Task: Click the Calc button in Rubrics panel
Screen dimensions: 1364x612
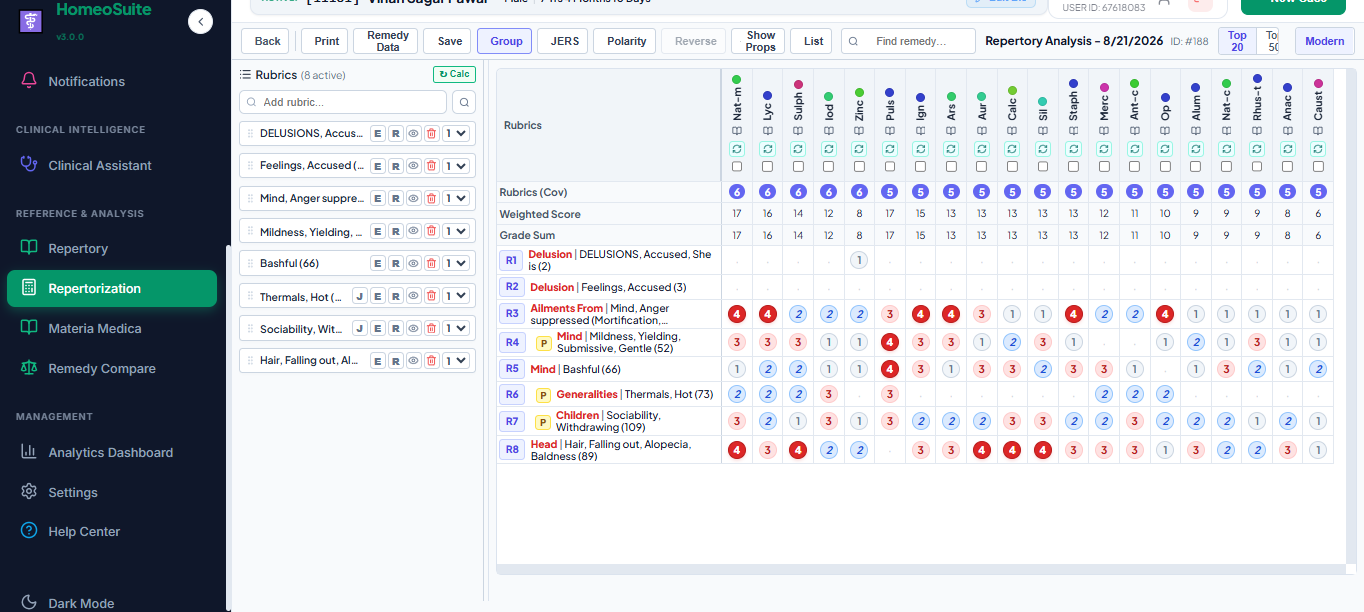Action: [x=454, y=74]
